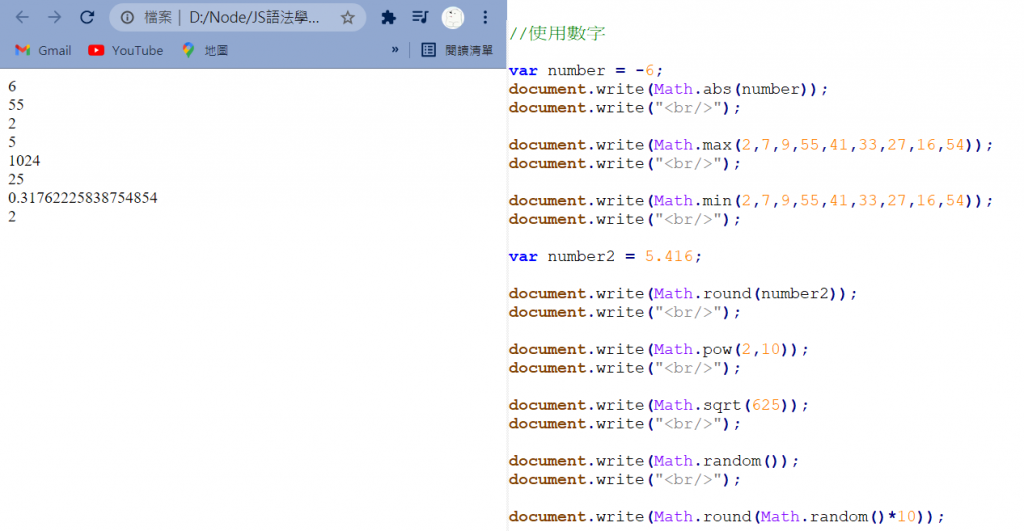This screenshot has height=531, width=1024.
Task: Open the 閱讀清單 reading list
Action: [457, 50]
